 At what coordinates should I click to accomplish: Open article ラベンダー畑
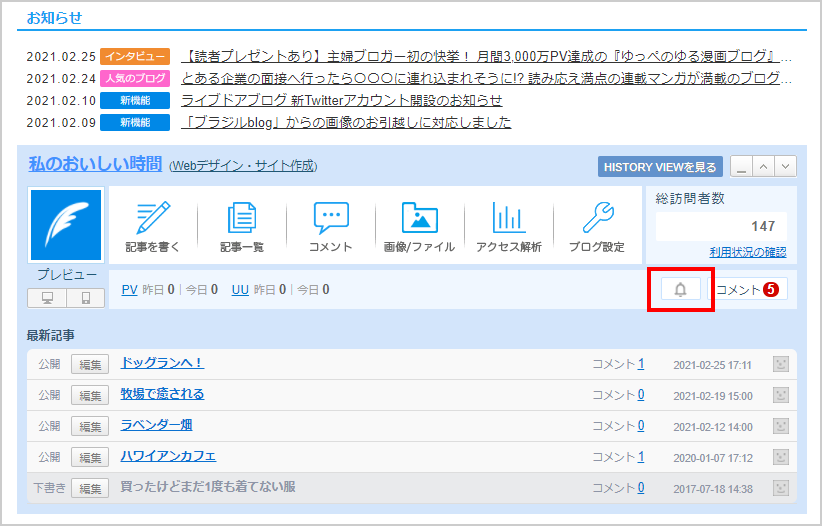pos(156,425)
